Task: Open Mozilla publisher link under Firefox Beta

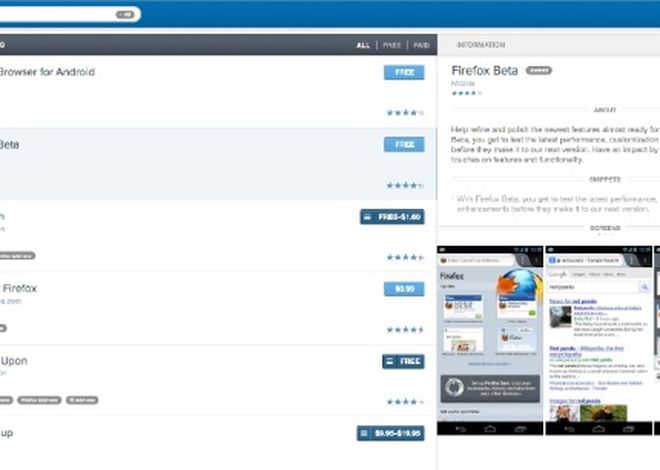Action: click(463, 84)
